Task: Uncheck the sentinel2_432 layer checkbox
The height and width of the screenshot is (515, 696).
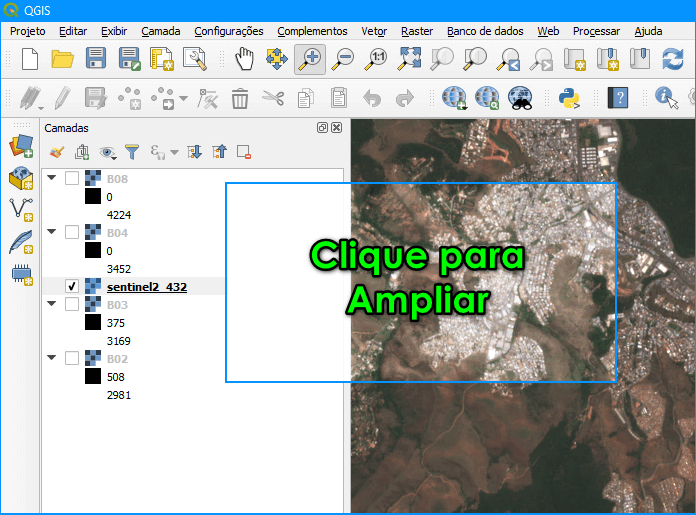Action: pyautogui.click(x=72, y=286)
